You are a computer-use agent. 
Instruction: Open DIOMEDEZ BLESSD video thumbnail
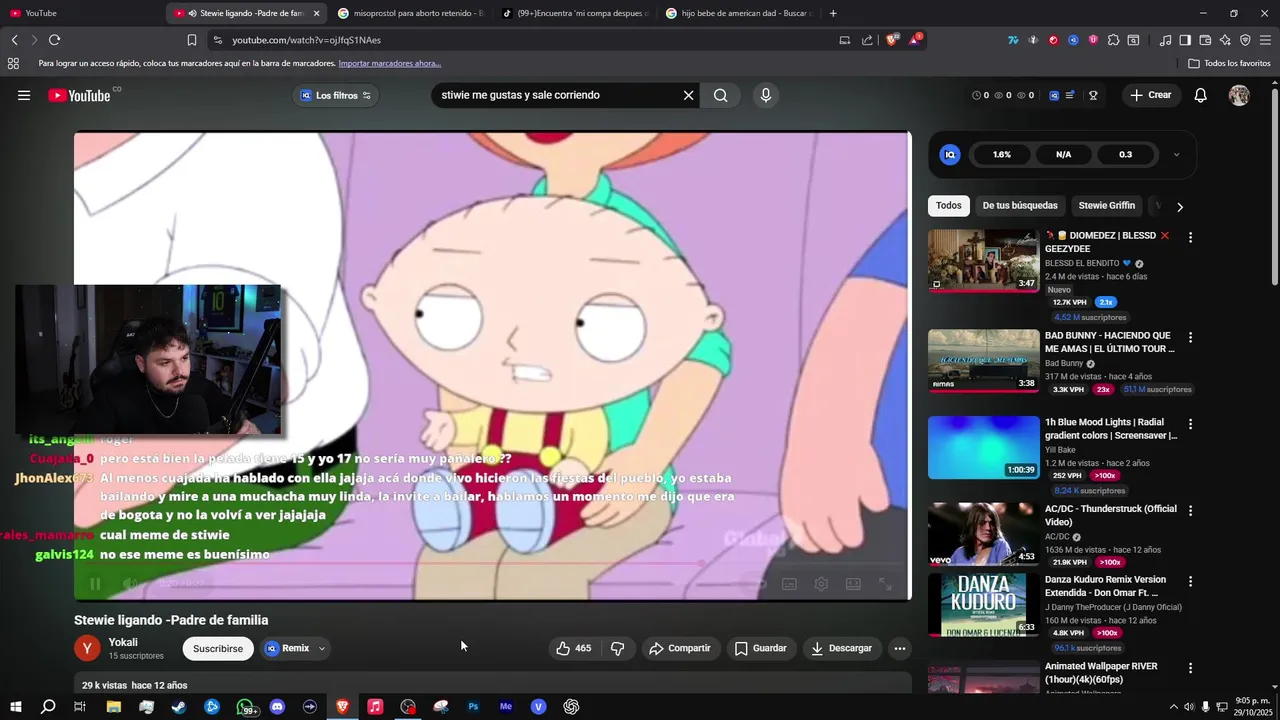pos(984,261)
